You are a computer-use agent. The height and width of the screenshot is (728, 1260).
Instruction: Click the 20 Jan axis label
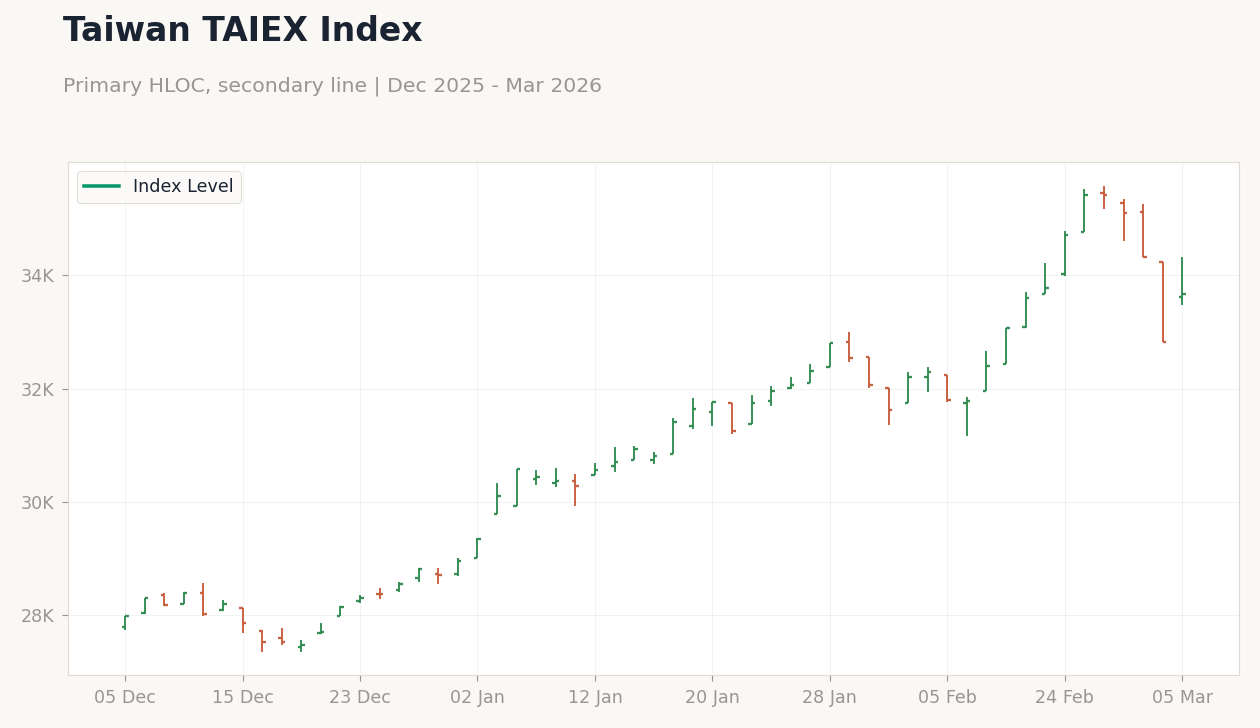click(712, 698)
